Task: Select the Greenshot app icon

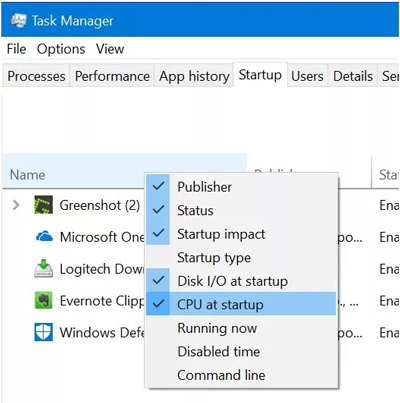Action: (x=44, y=205)
